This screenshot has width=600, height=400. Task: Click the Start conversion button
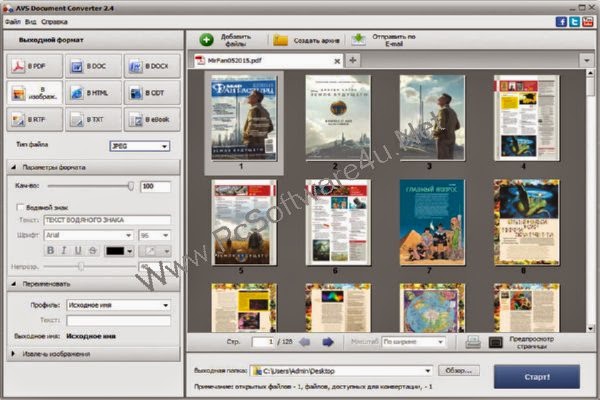(537, 377)
